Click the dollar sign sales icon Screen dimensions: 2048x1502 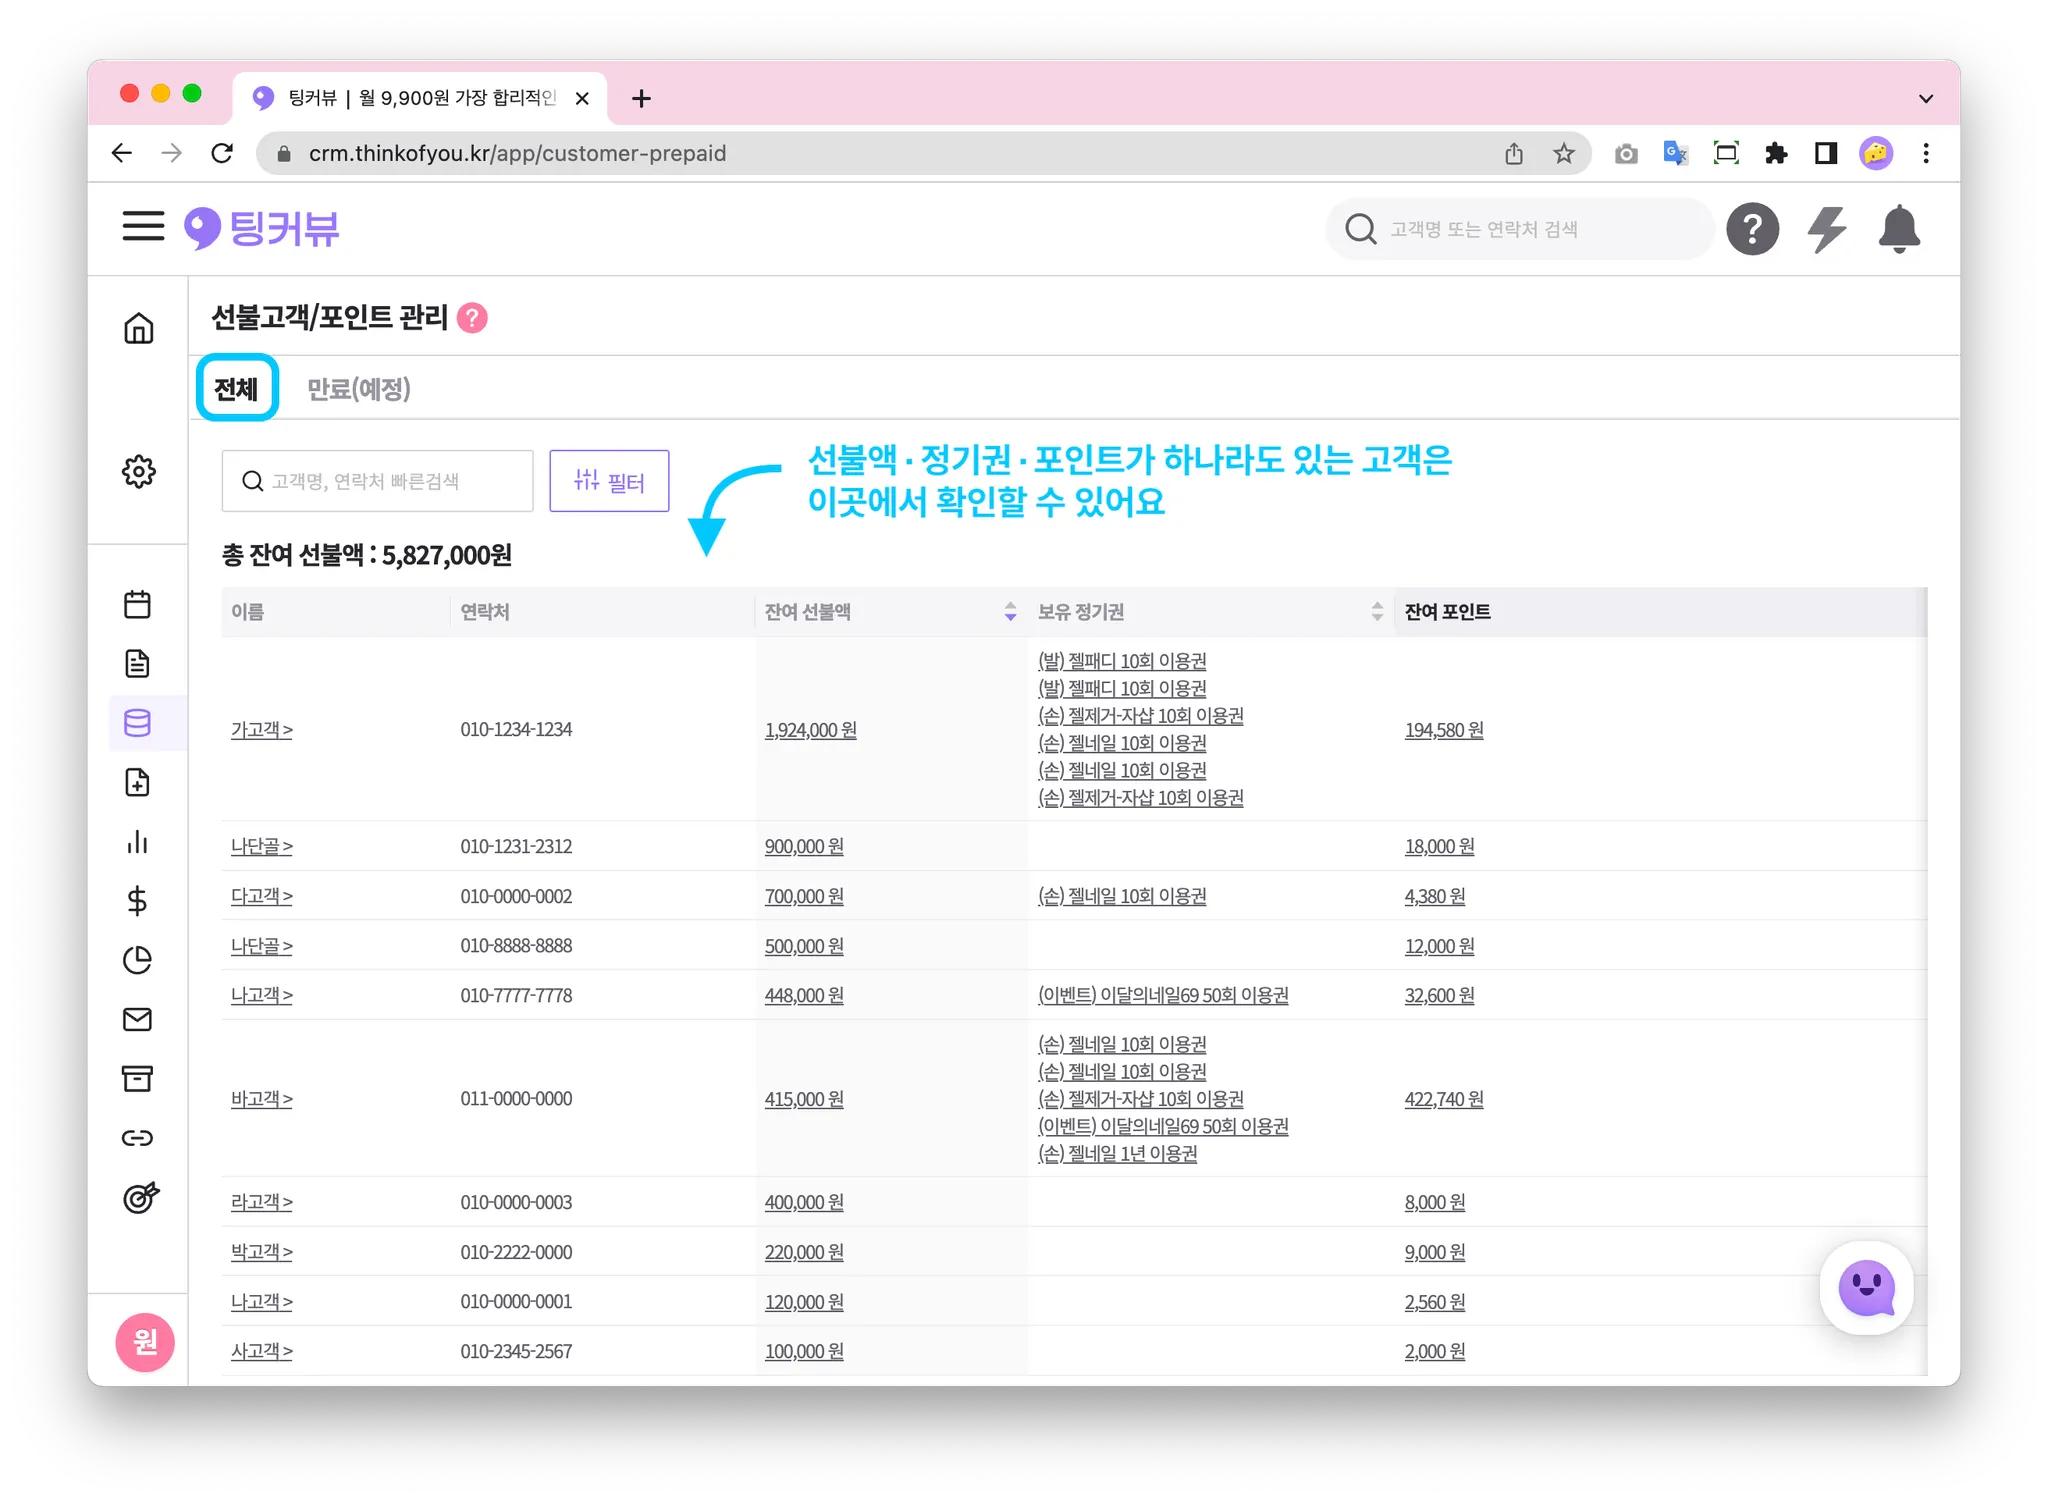(x=138, y=901)
